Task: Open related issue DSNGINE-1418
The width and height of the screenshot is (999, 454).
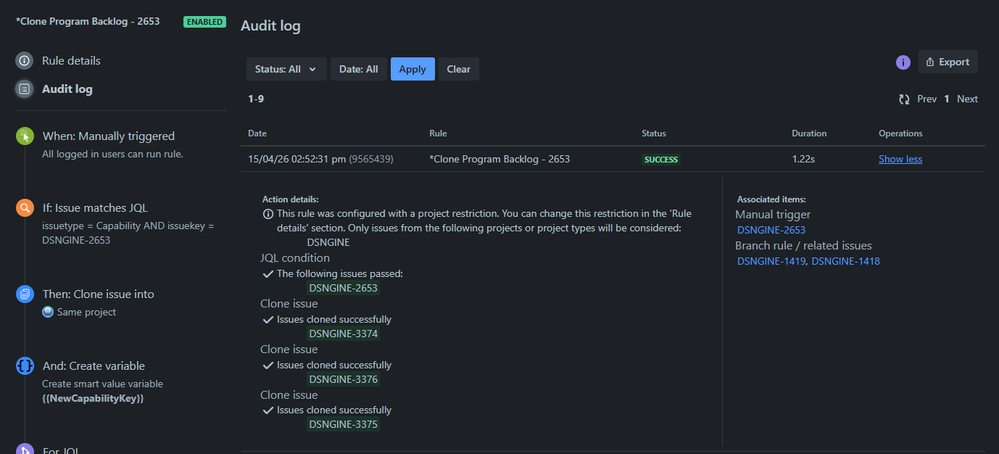Action: click(845, 261)
